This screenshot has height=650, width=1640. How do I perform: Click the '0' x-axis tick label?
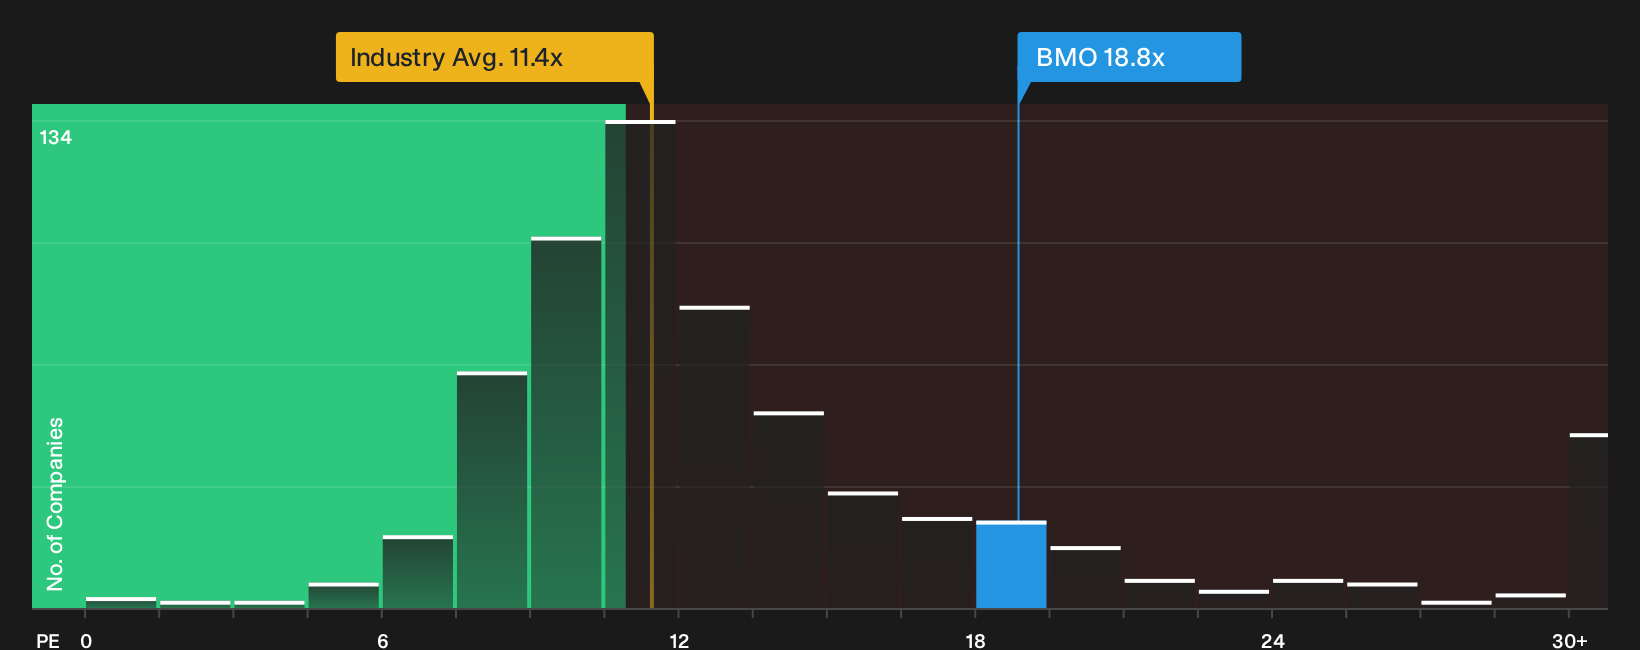click(x=86, y=640)
